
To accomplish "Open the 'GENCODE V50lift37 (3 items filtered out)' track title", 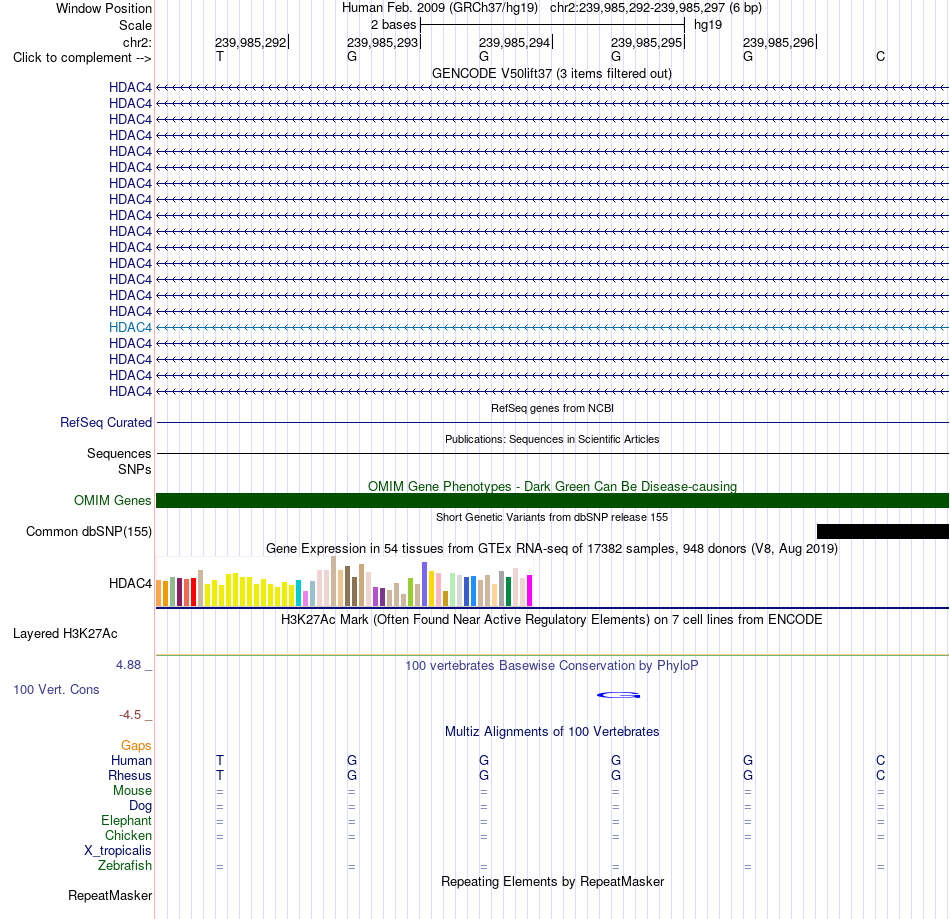I will (x=551, y=73).
